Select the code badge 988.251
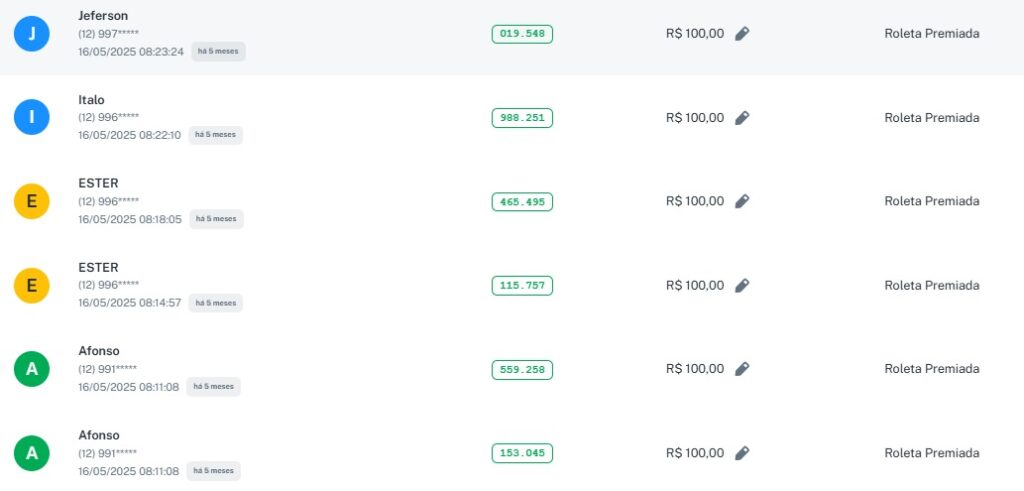The image size is (1024, 491). (x=522, y=118)
